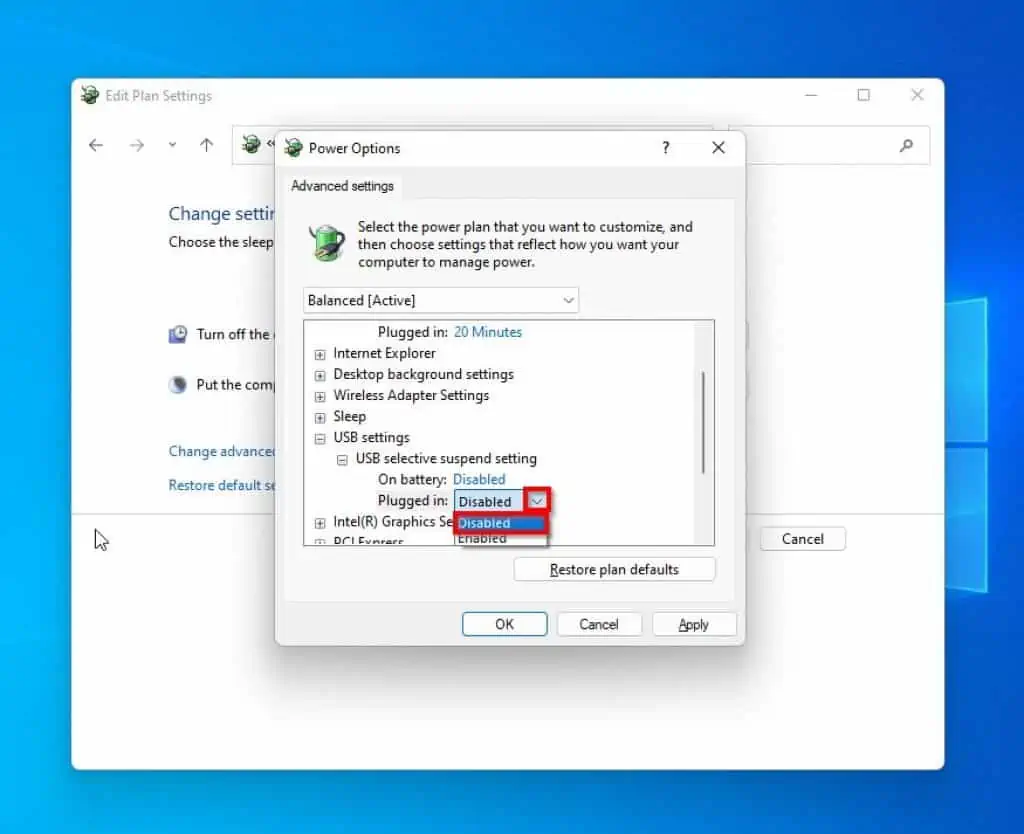The height and width of the screenshot is (834, 1024).
Task: Click the forward navigation arrow
Action: pos(137,145)
